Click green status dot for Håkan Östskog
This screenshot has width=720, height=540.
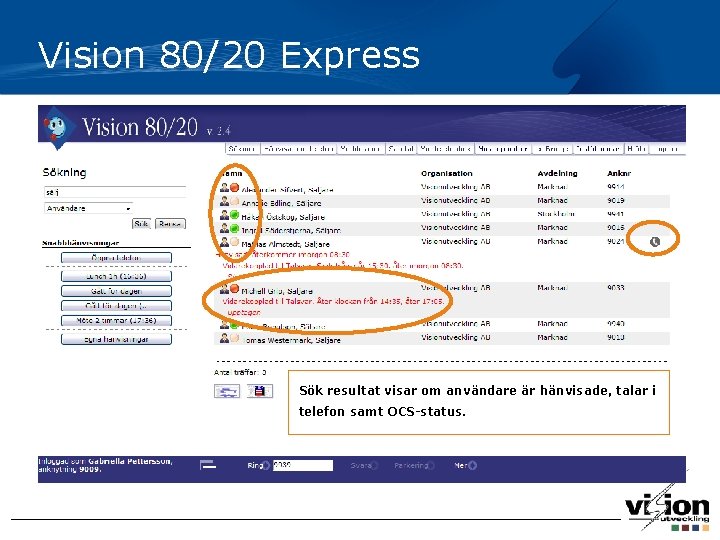[234, 214]
